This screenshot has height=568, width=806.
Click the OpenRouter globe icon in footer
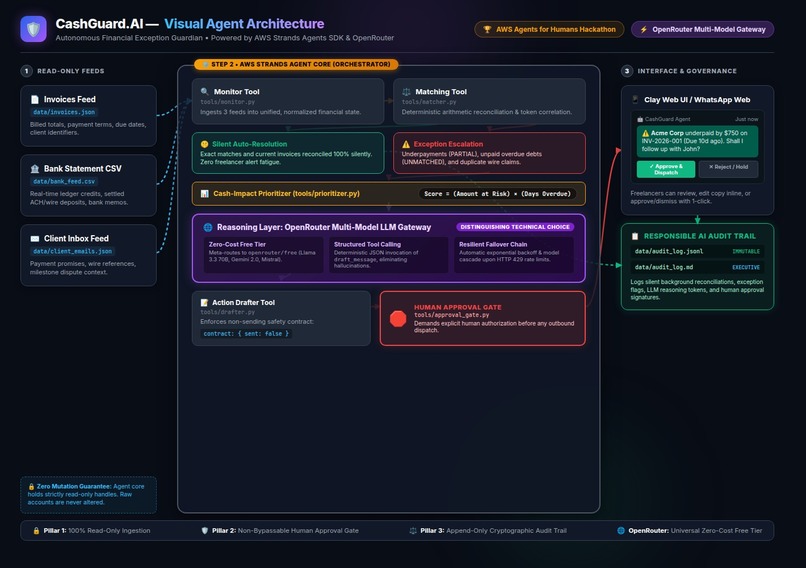click(621, 530)
